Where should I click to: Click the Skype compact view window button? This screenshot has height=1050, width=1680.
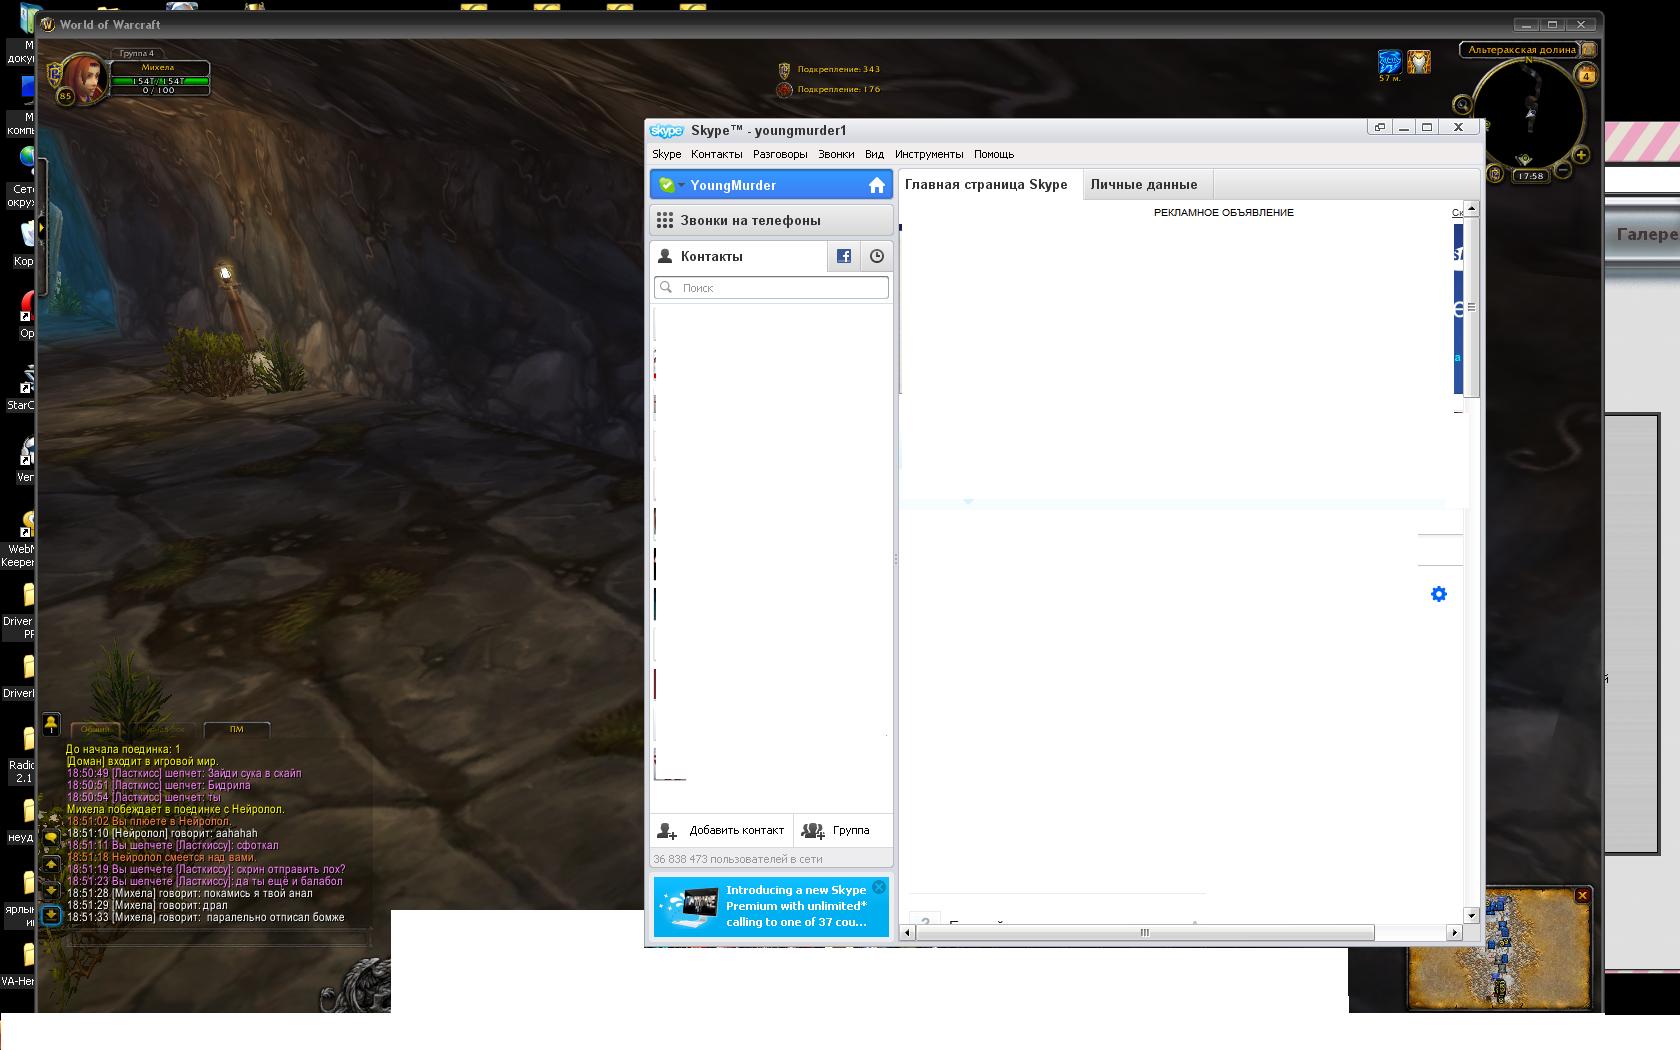[x=1379, y=127]
